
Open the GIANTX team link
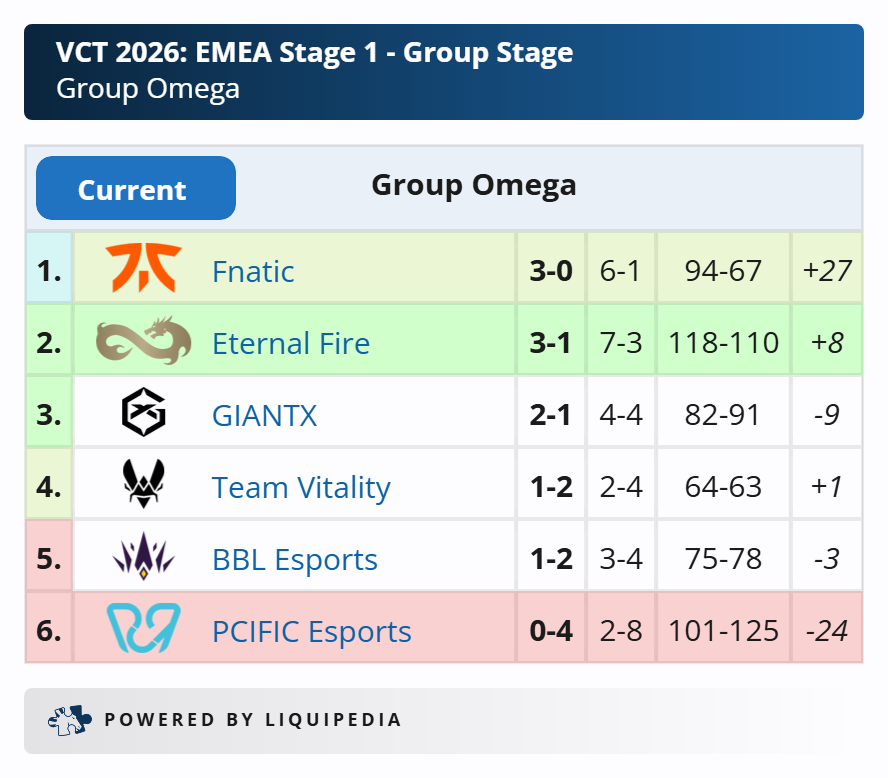(264, 415)
